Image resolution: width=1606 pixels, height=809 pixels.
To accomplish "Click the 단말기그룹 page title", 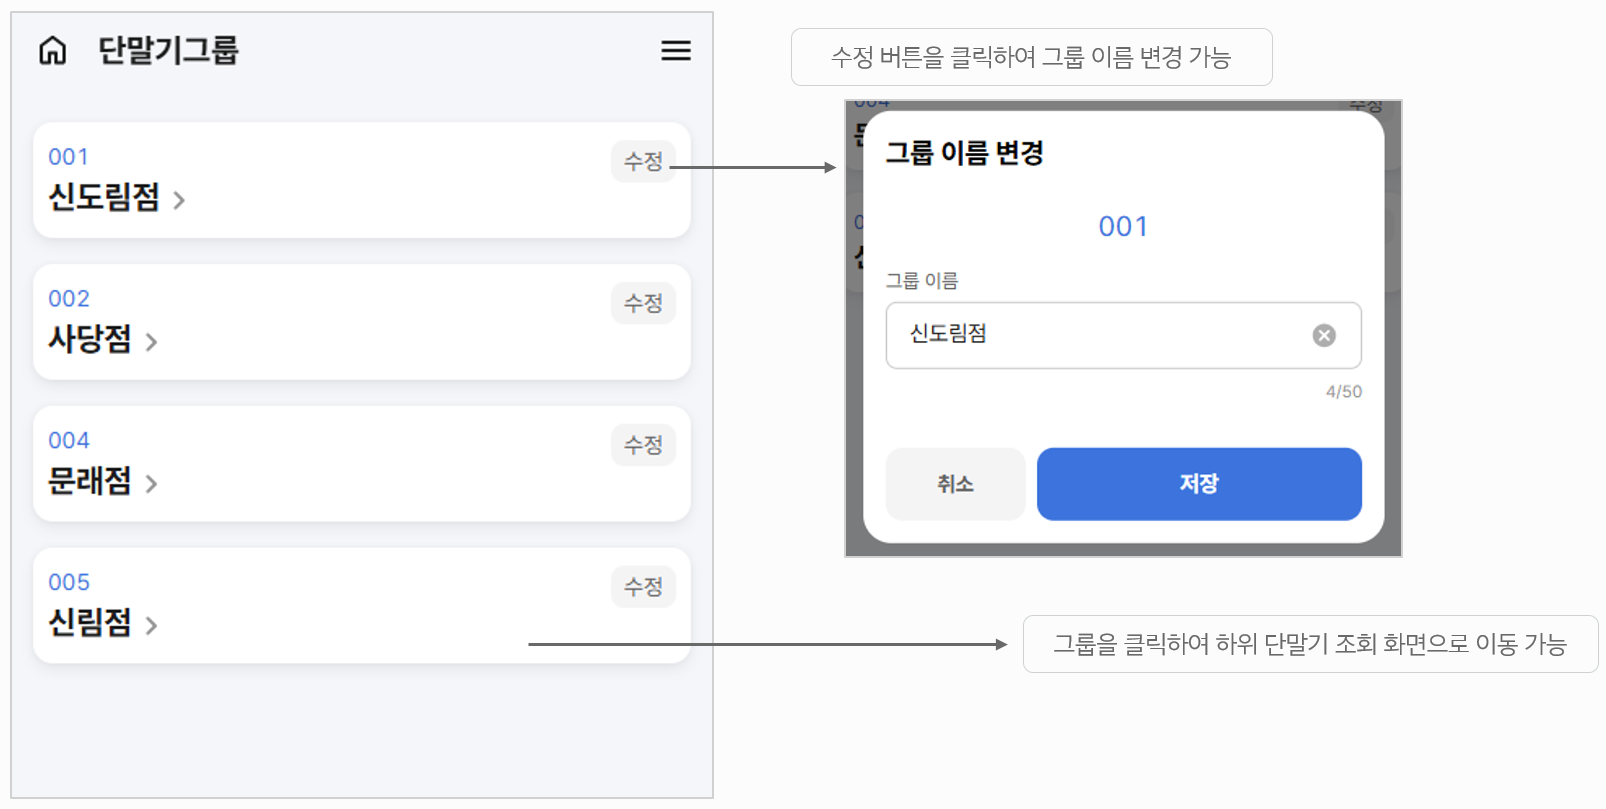I will point(168,50).
